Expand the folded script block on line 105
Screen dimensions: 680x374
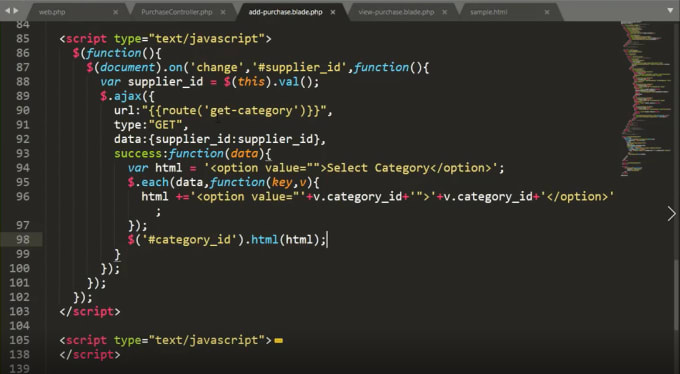(278, 341)
